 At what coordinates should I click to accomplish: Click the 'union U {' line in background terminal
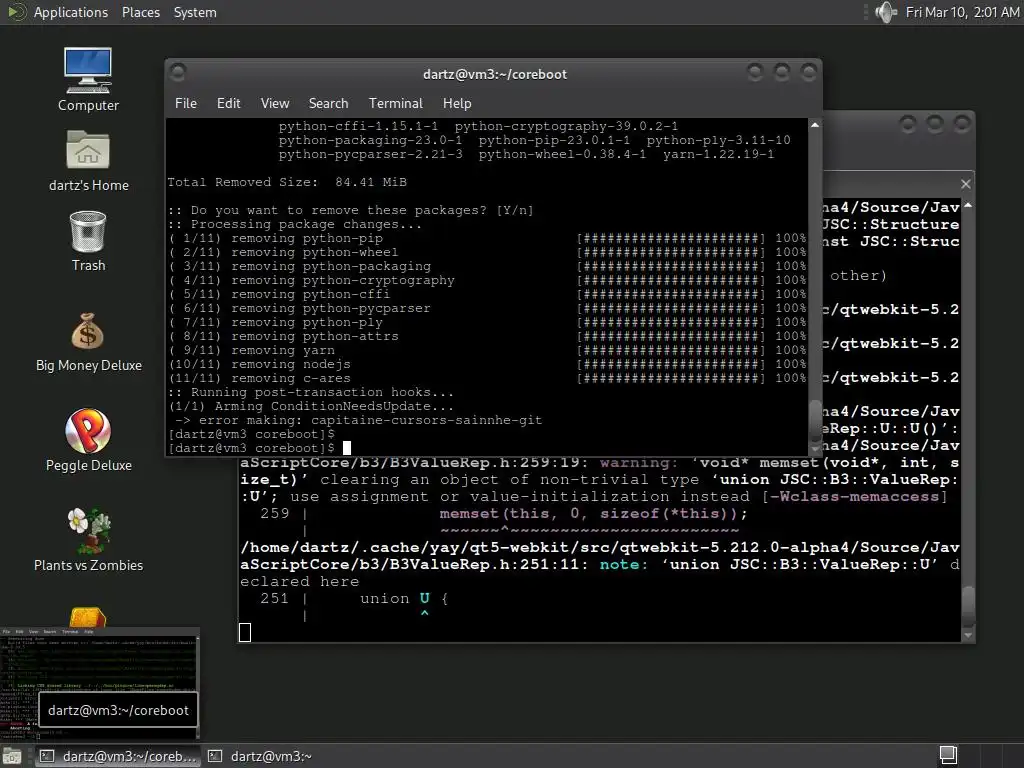click(x=404, y=598)
